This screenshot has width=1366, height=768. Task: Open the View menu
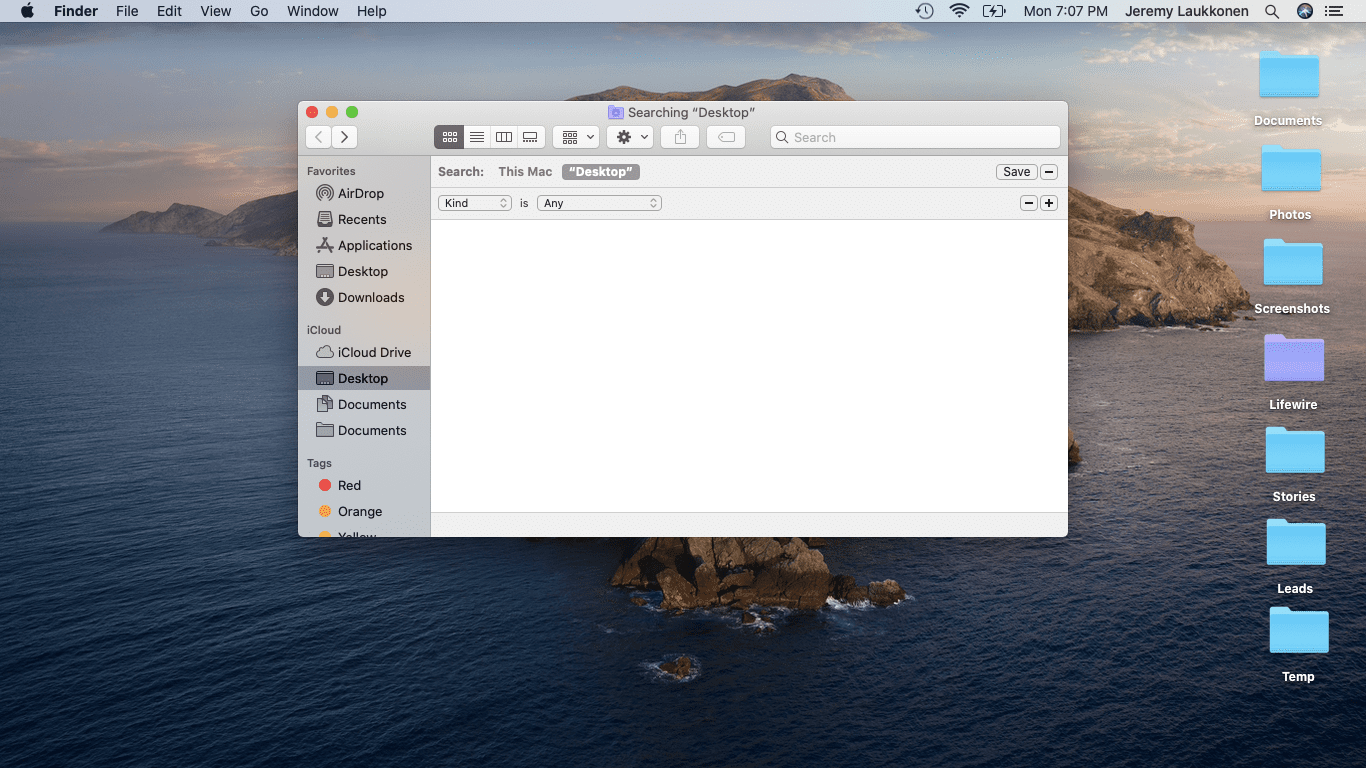pyautogui.click(x=215, y=11)
